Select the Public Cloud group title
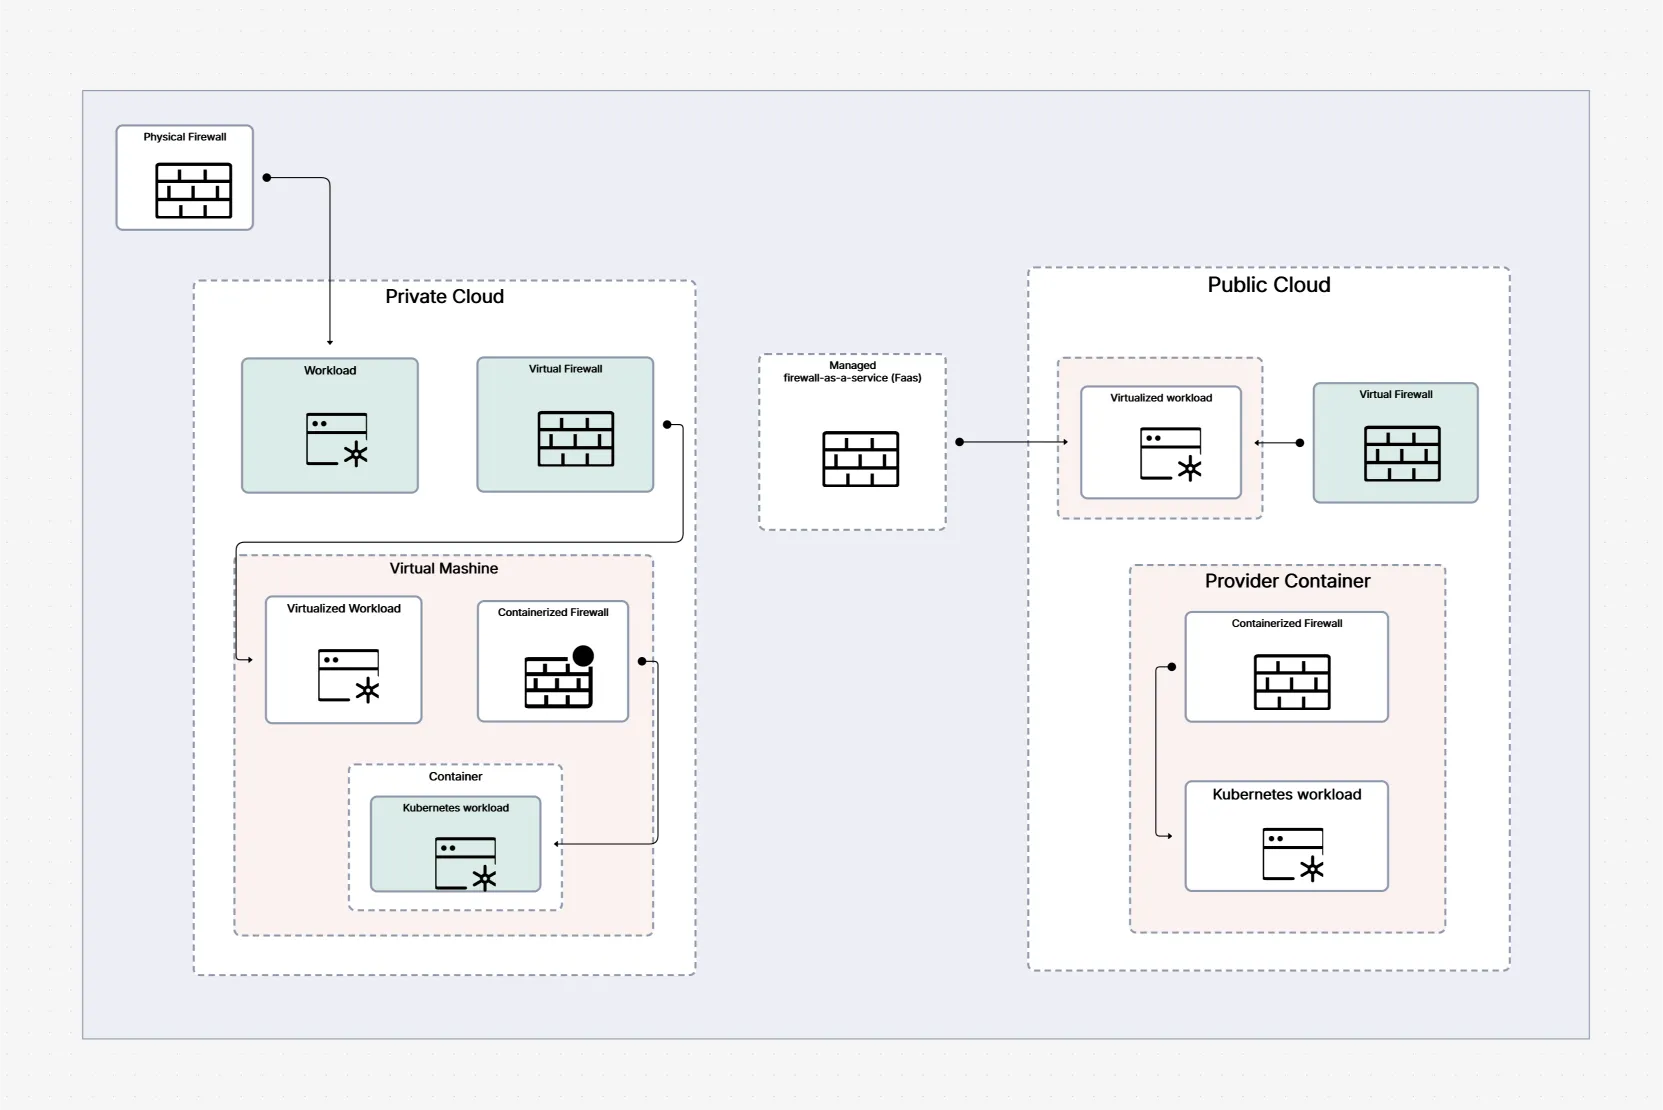This screenshot has width=1663, height=1110. [1268, 285]
